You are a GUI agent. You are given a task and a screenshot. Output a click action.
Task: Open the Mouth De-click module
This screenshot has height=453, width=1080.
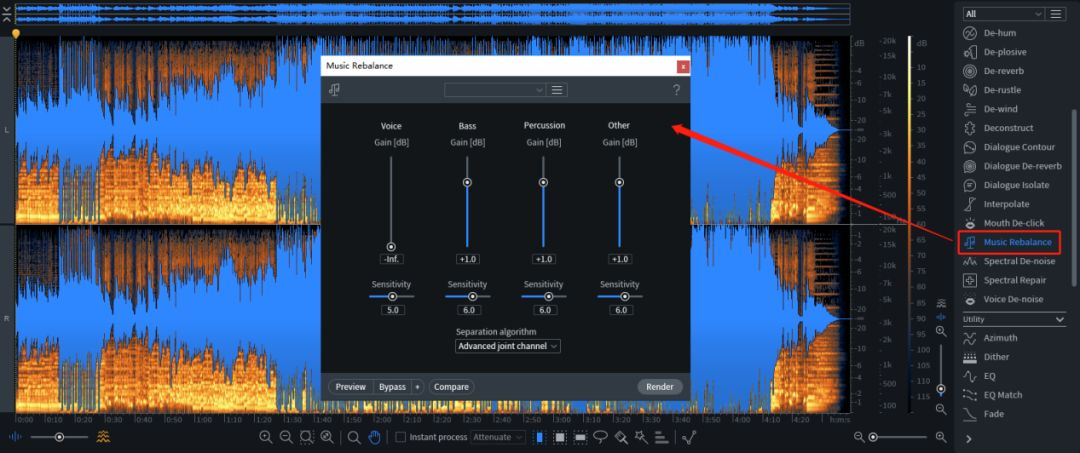(1013, 223)
